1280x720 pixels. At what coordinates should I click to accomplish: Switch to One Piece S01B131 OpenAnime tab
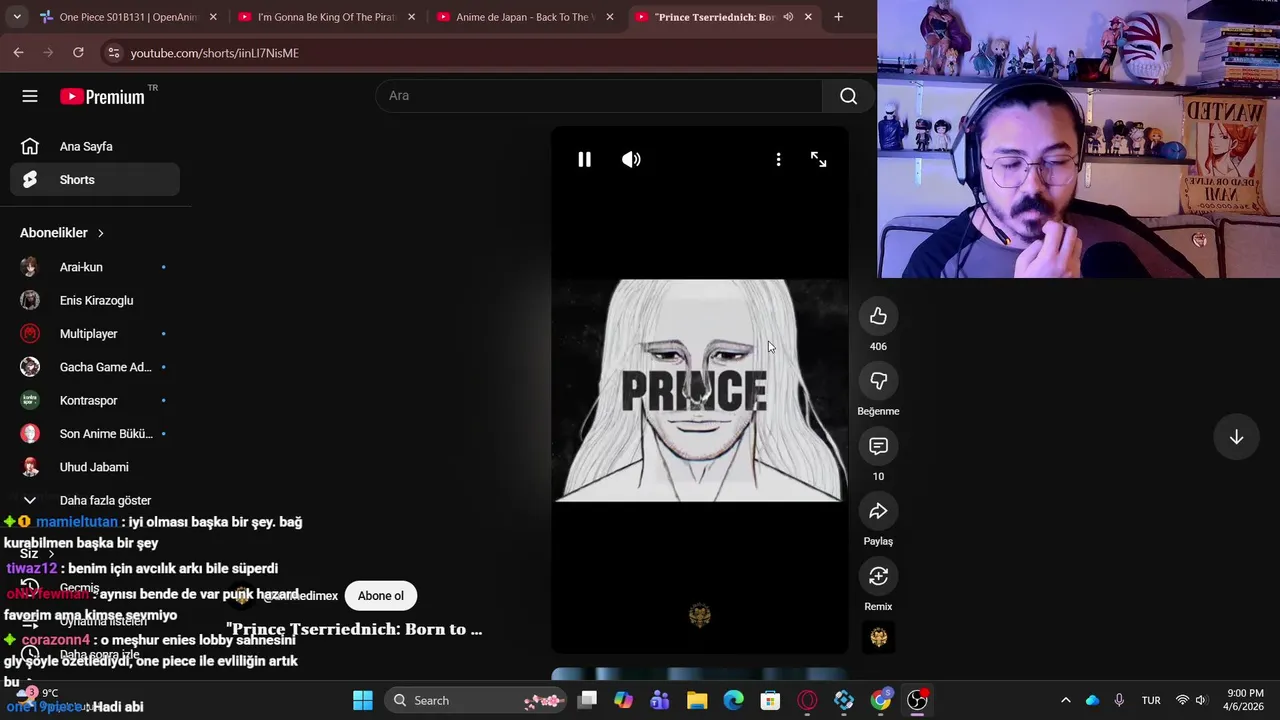[128, 17]
